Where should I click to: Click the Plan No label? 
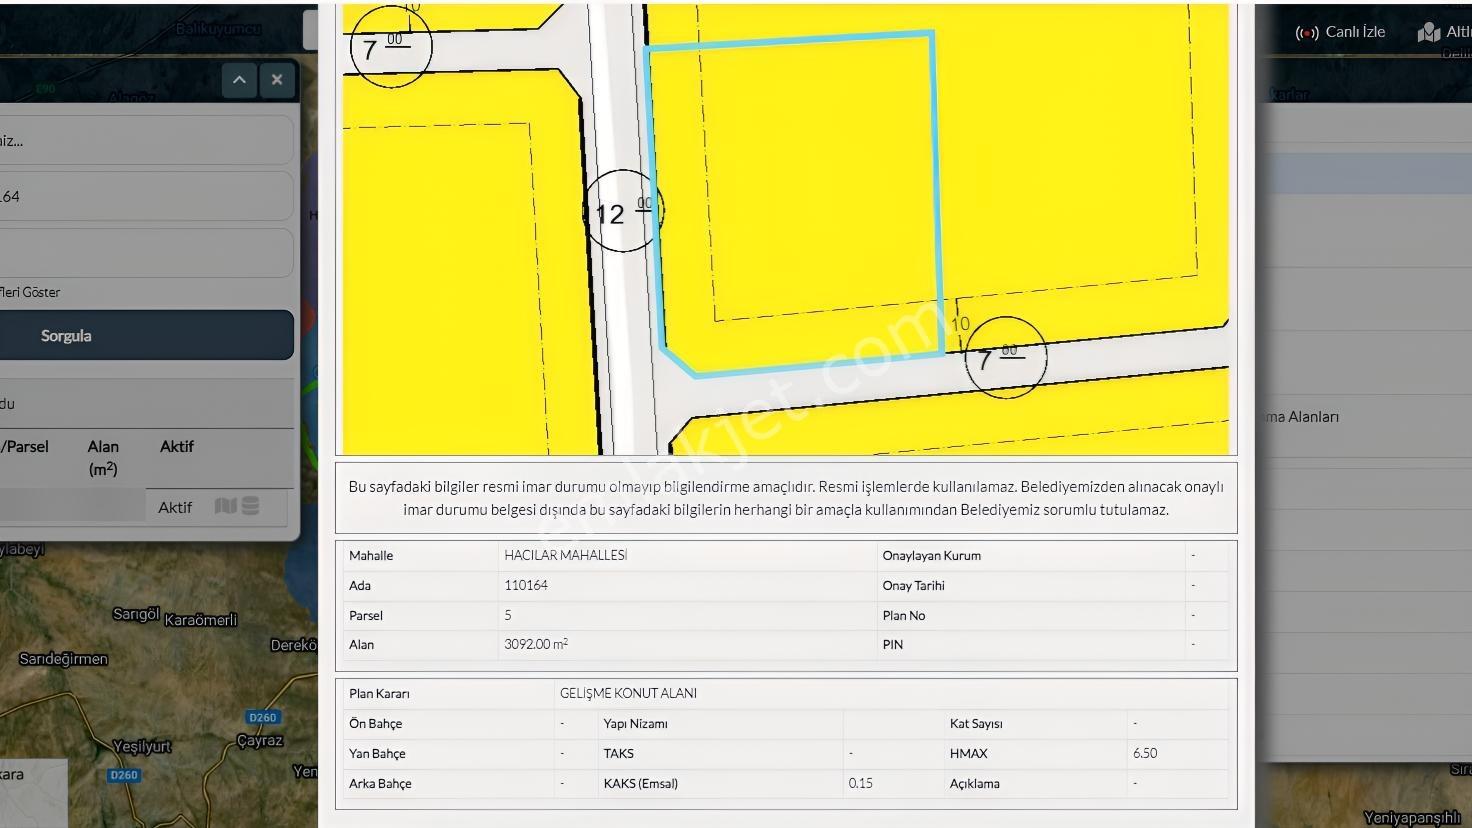pos(904,615)
